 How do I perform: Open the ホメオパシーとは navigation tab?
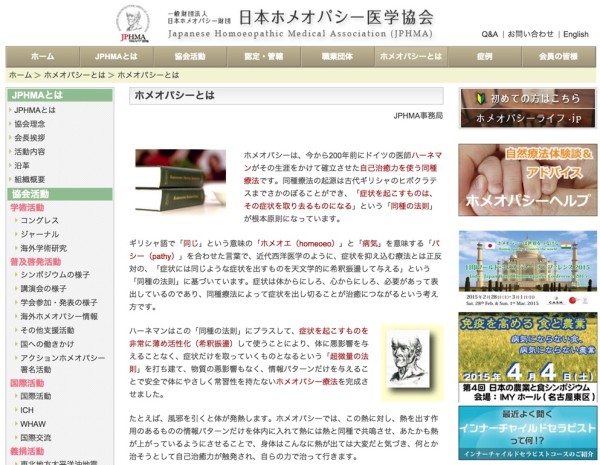pos(411,57)
